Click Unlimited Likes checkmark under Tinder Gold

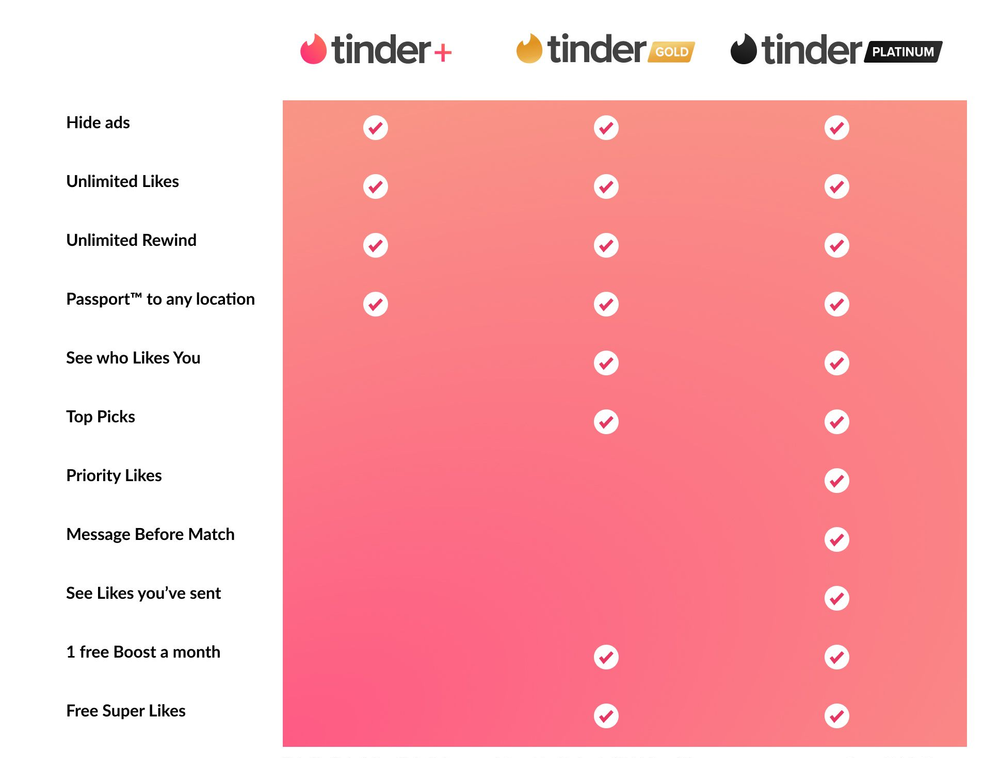click(606, 187)
